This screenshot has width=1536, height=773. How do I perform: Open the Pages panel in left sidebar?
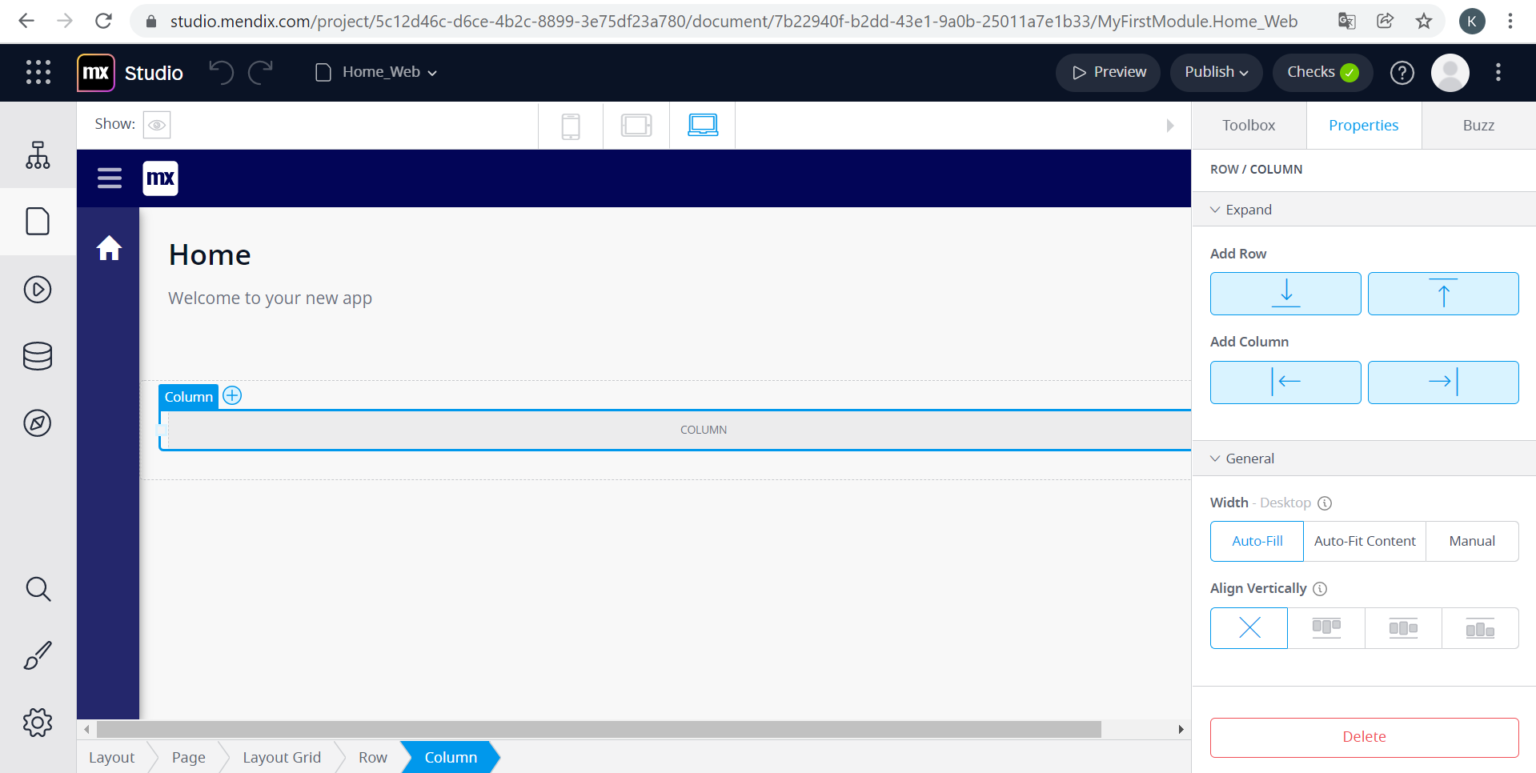click(x=37, y=221)
